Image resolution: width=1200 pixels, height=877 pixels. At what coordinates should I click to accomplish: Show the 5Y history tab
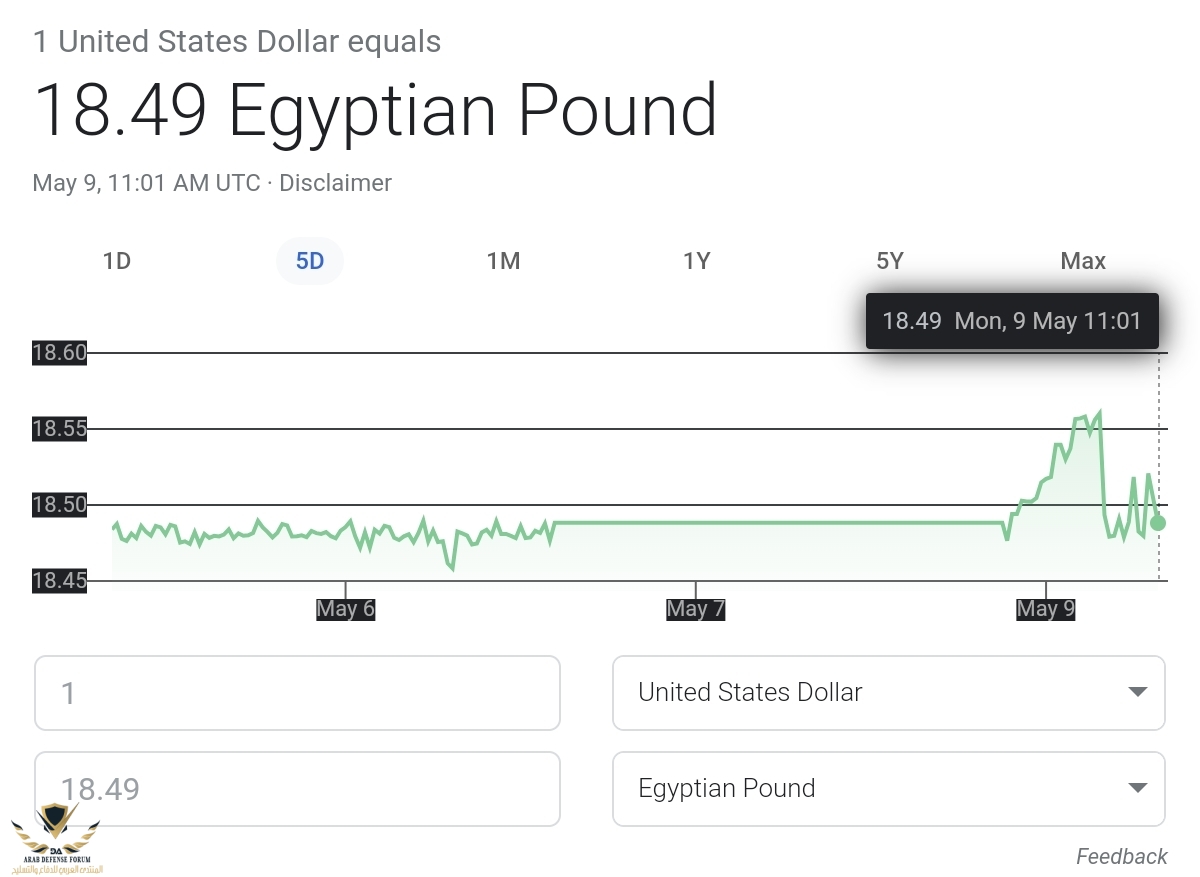pyautogui.click(x=889, y=261)
